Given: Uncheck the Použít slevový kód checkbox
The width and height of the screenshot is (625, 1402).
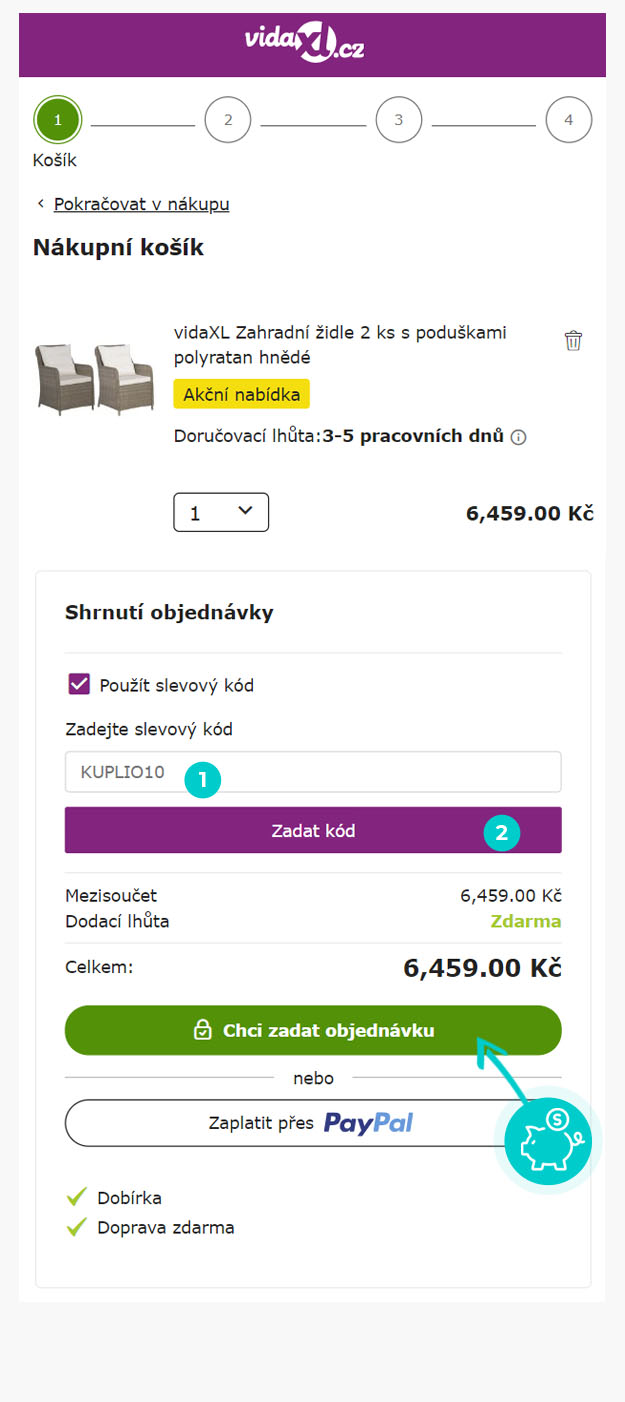Looking at the screenshot, I should [x=79, y=685].
